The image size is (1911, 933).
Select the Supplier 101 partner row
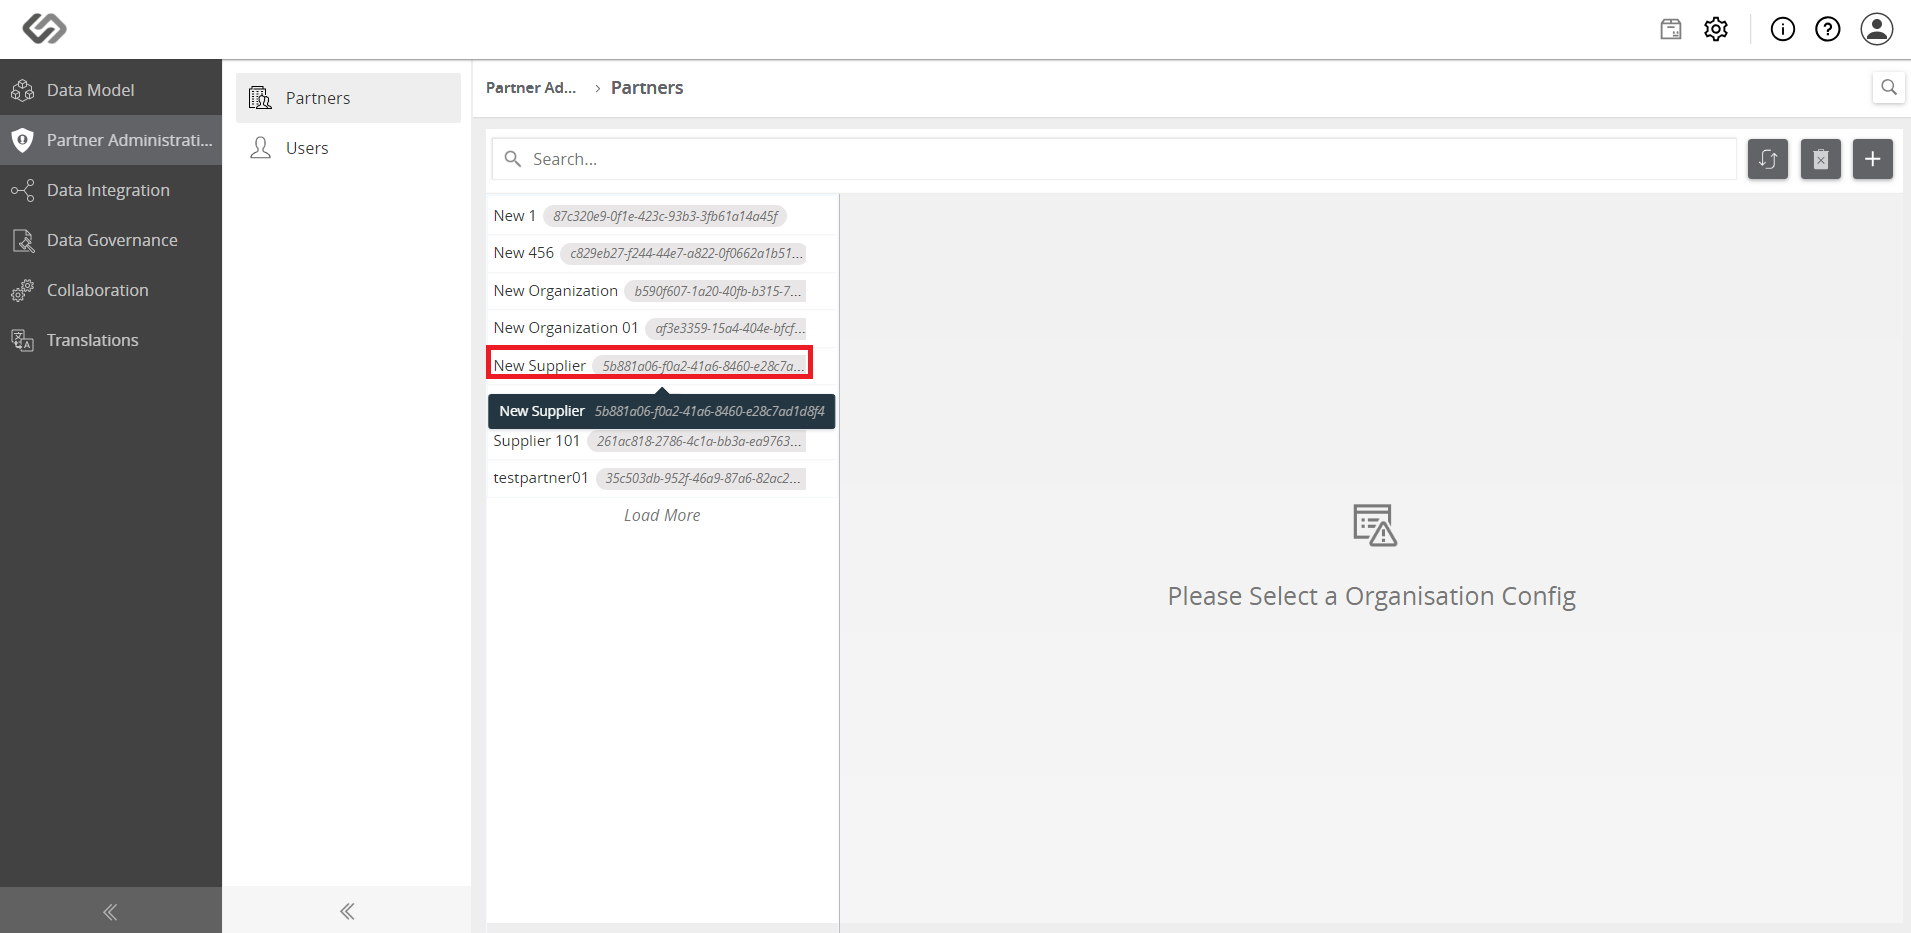662,441
